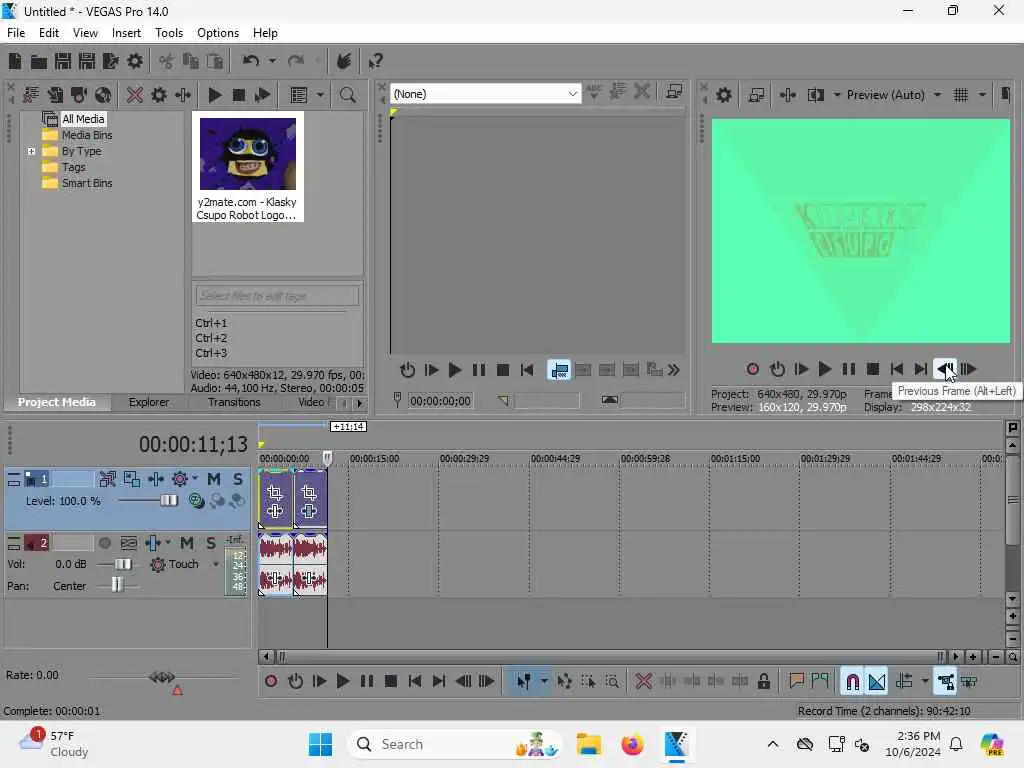
Task: Open Overlays dropdown arrow in preview
Action: pyautogui.click(x=982, y=95)
